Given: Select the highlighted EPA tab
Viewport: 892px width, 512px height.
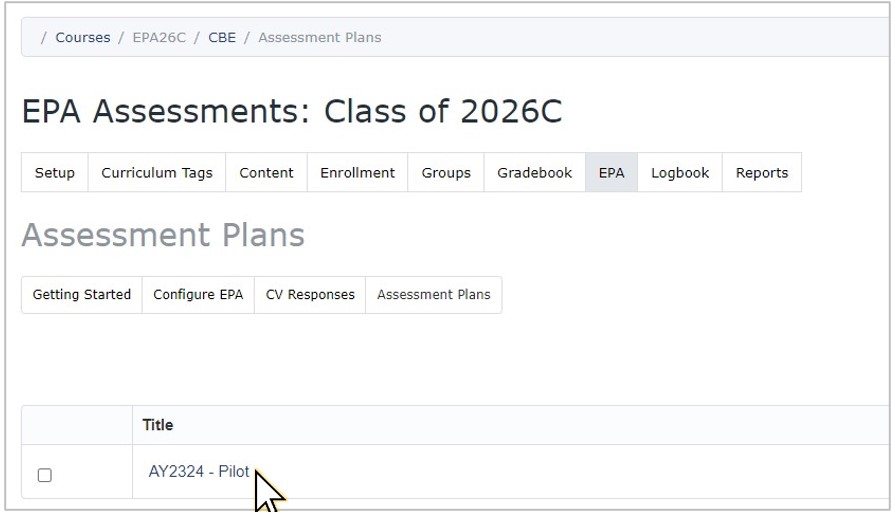Looking at the screenshot, I should point(612,173).
